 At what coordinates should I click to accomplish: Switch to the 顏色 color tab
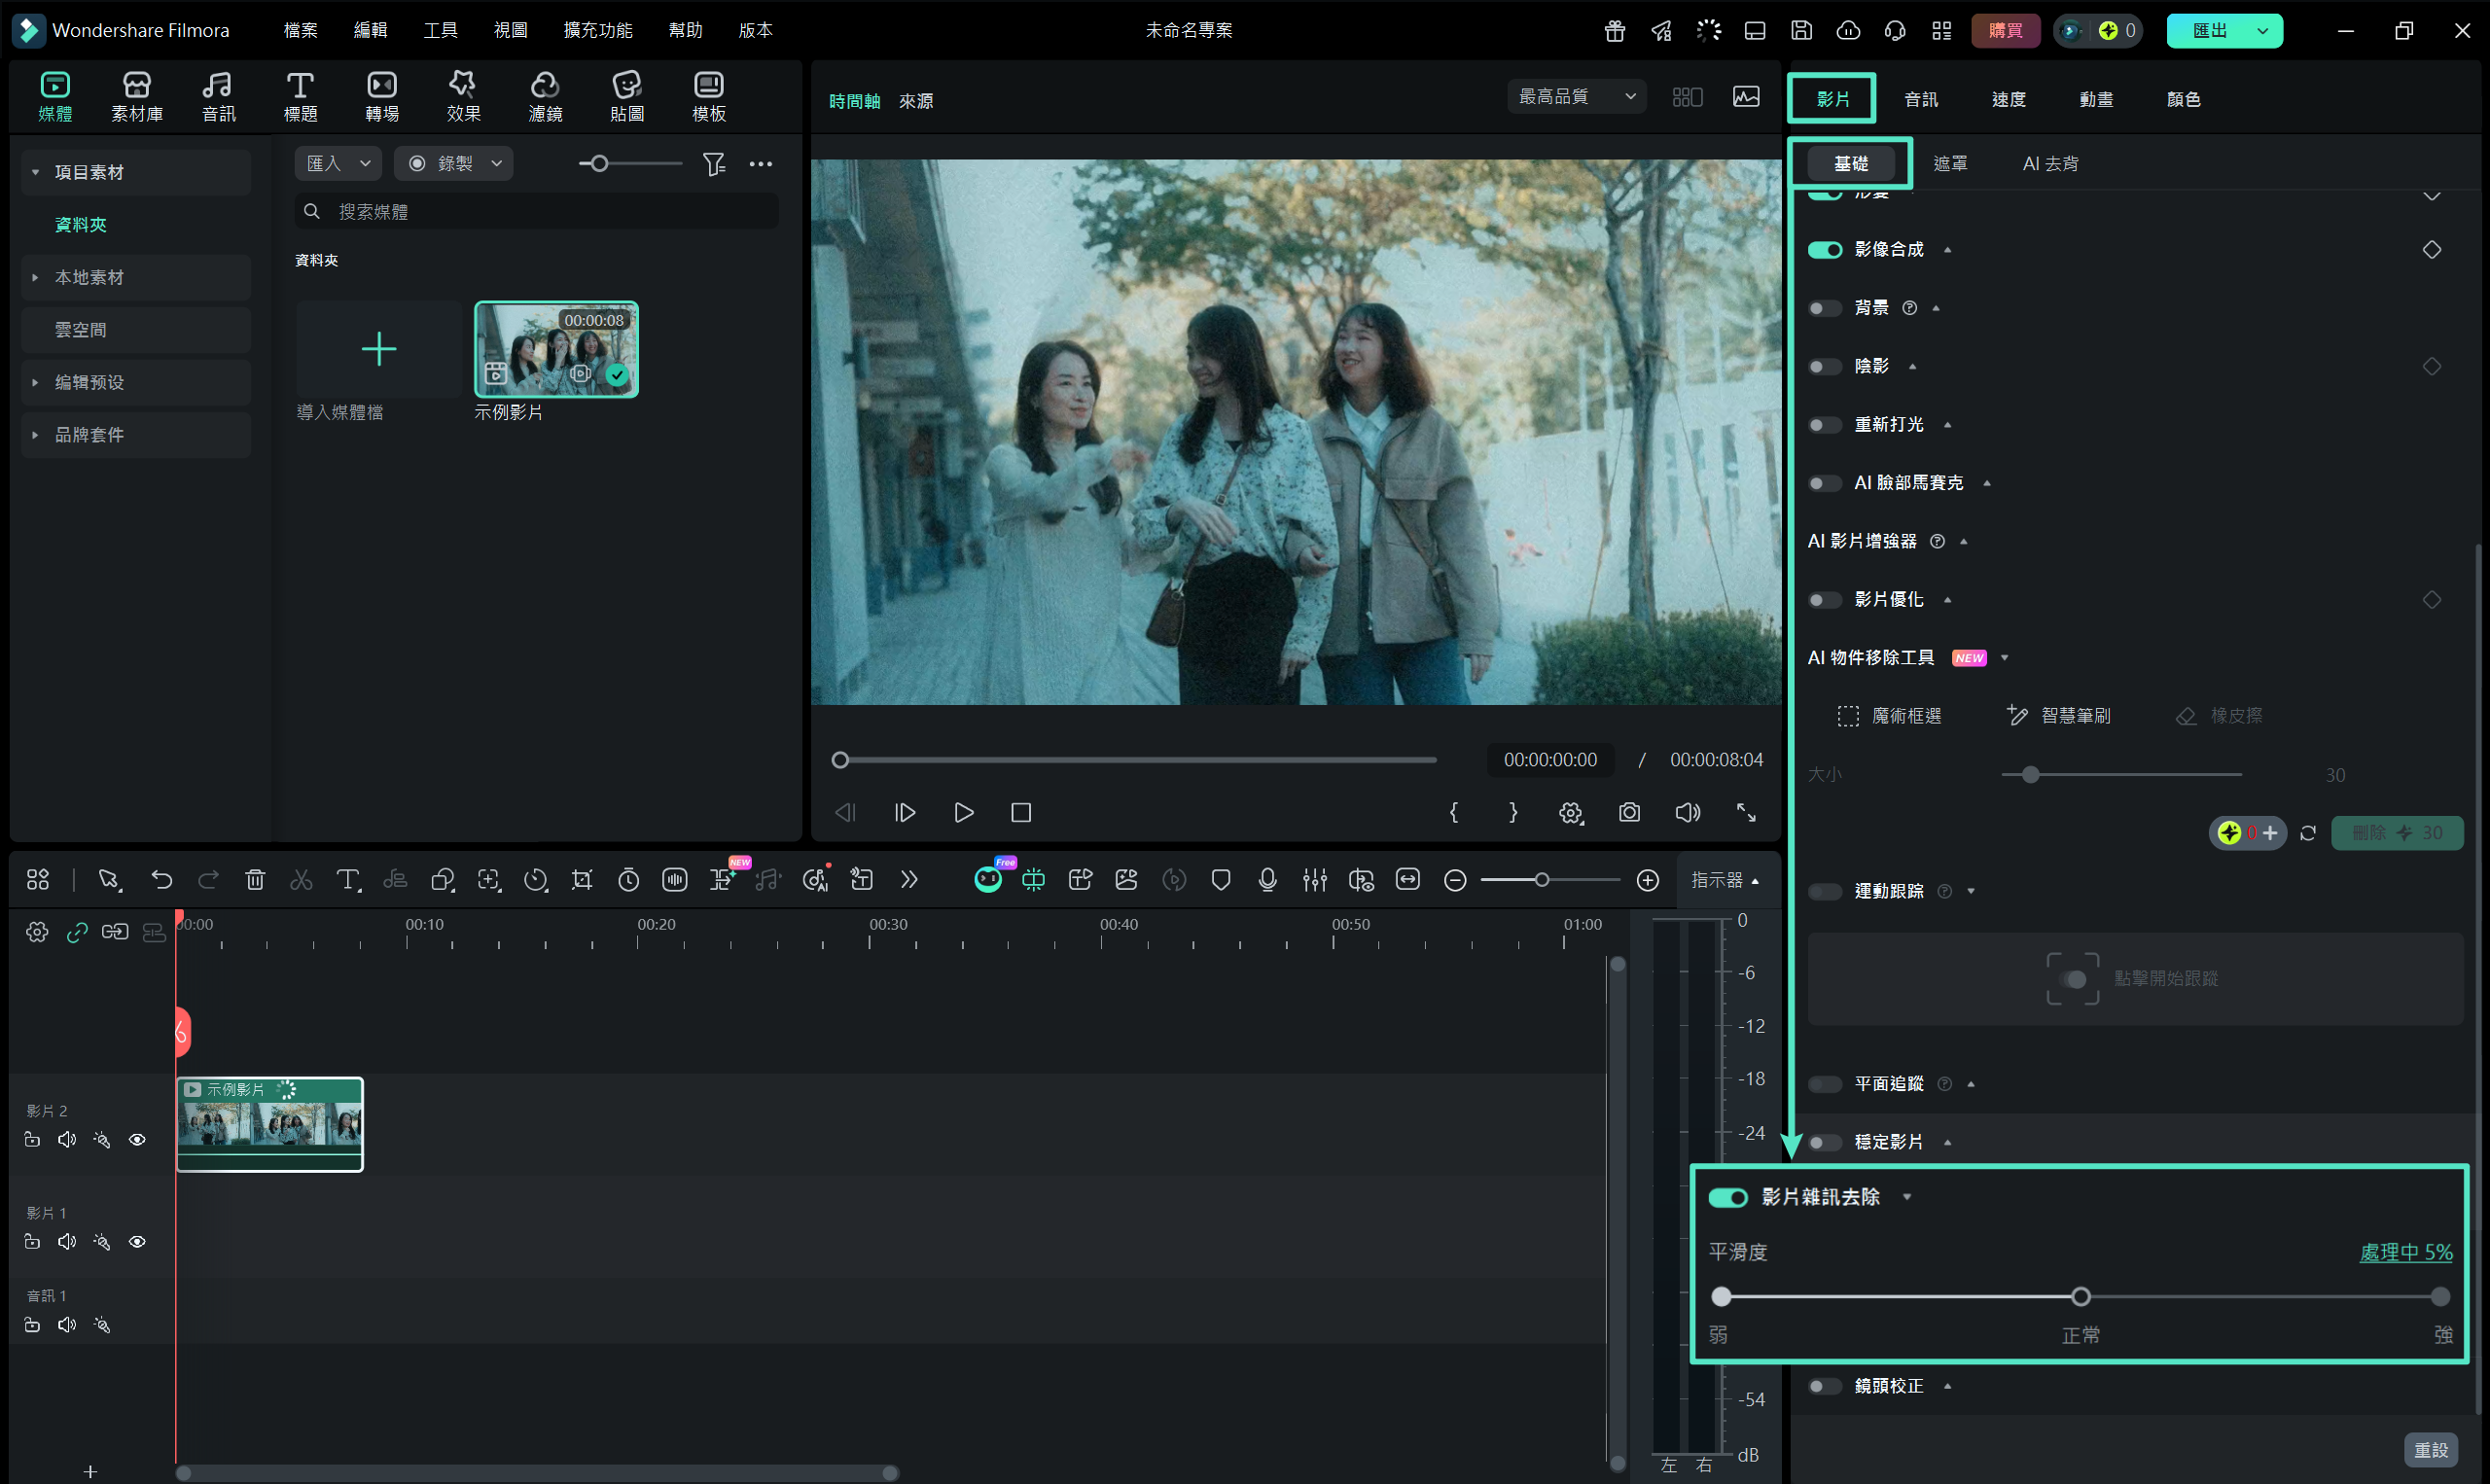point(2182,99)
